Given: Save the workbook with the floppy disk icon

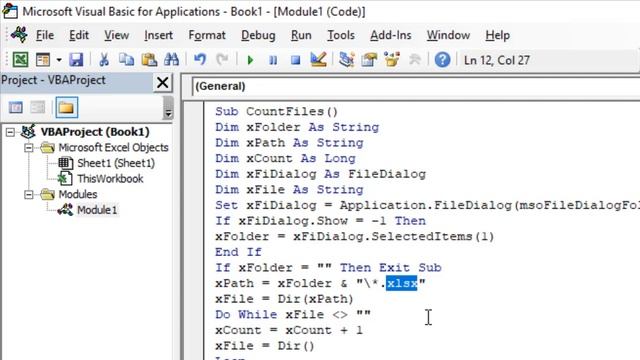Looking at the screenshot, I should click(x=76, y=60).
